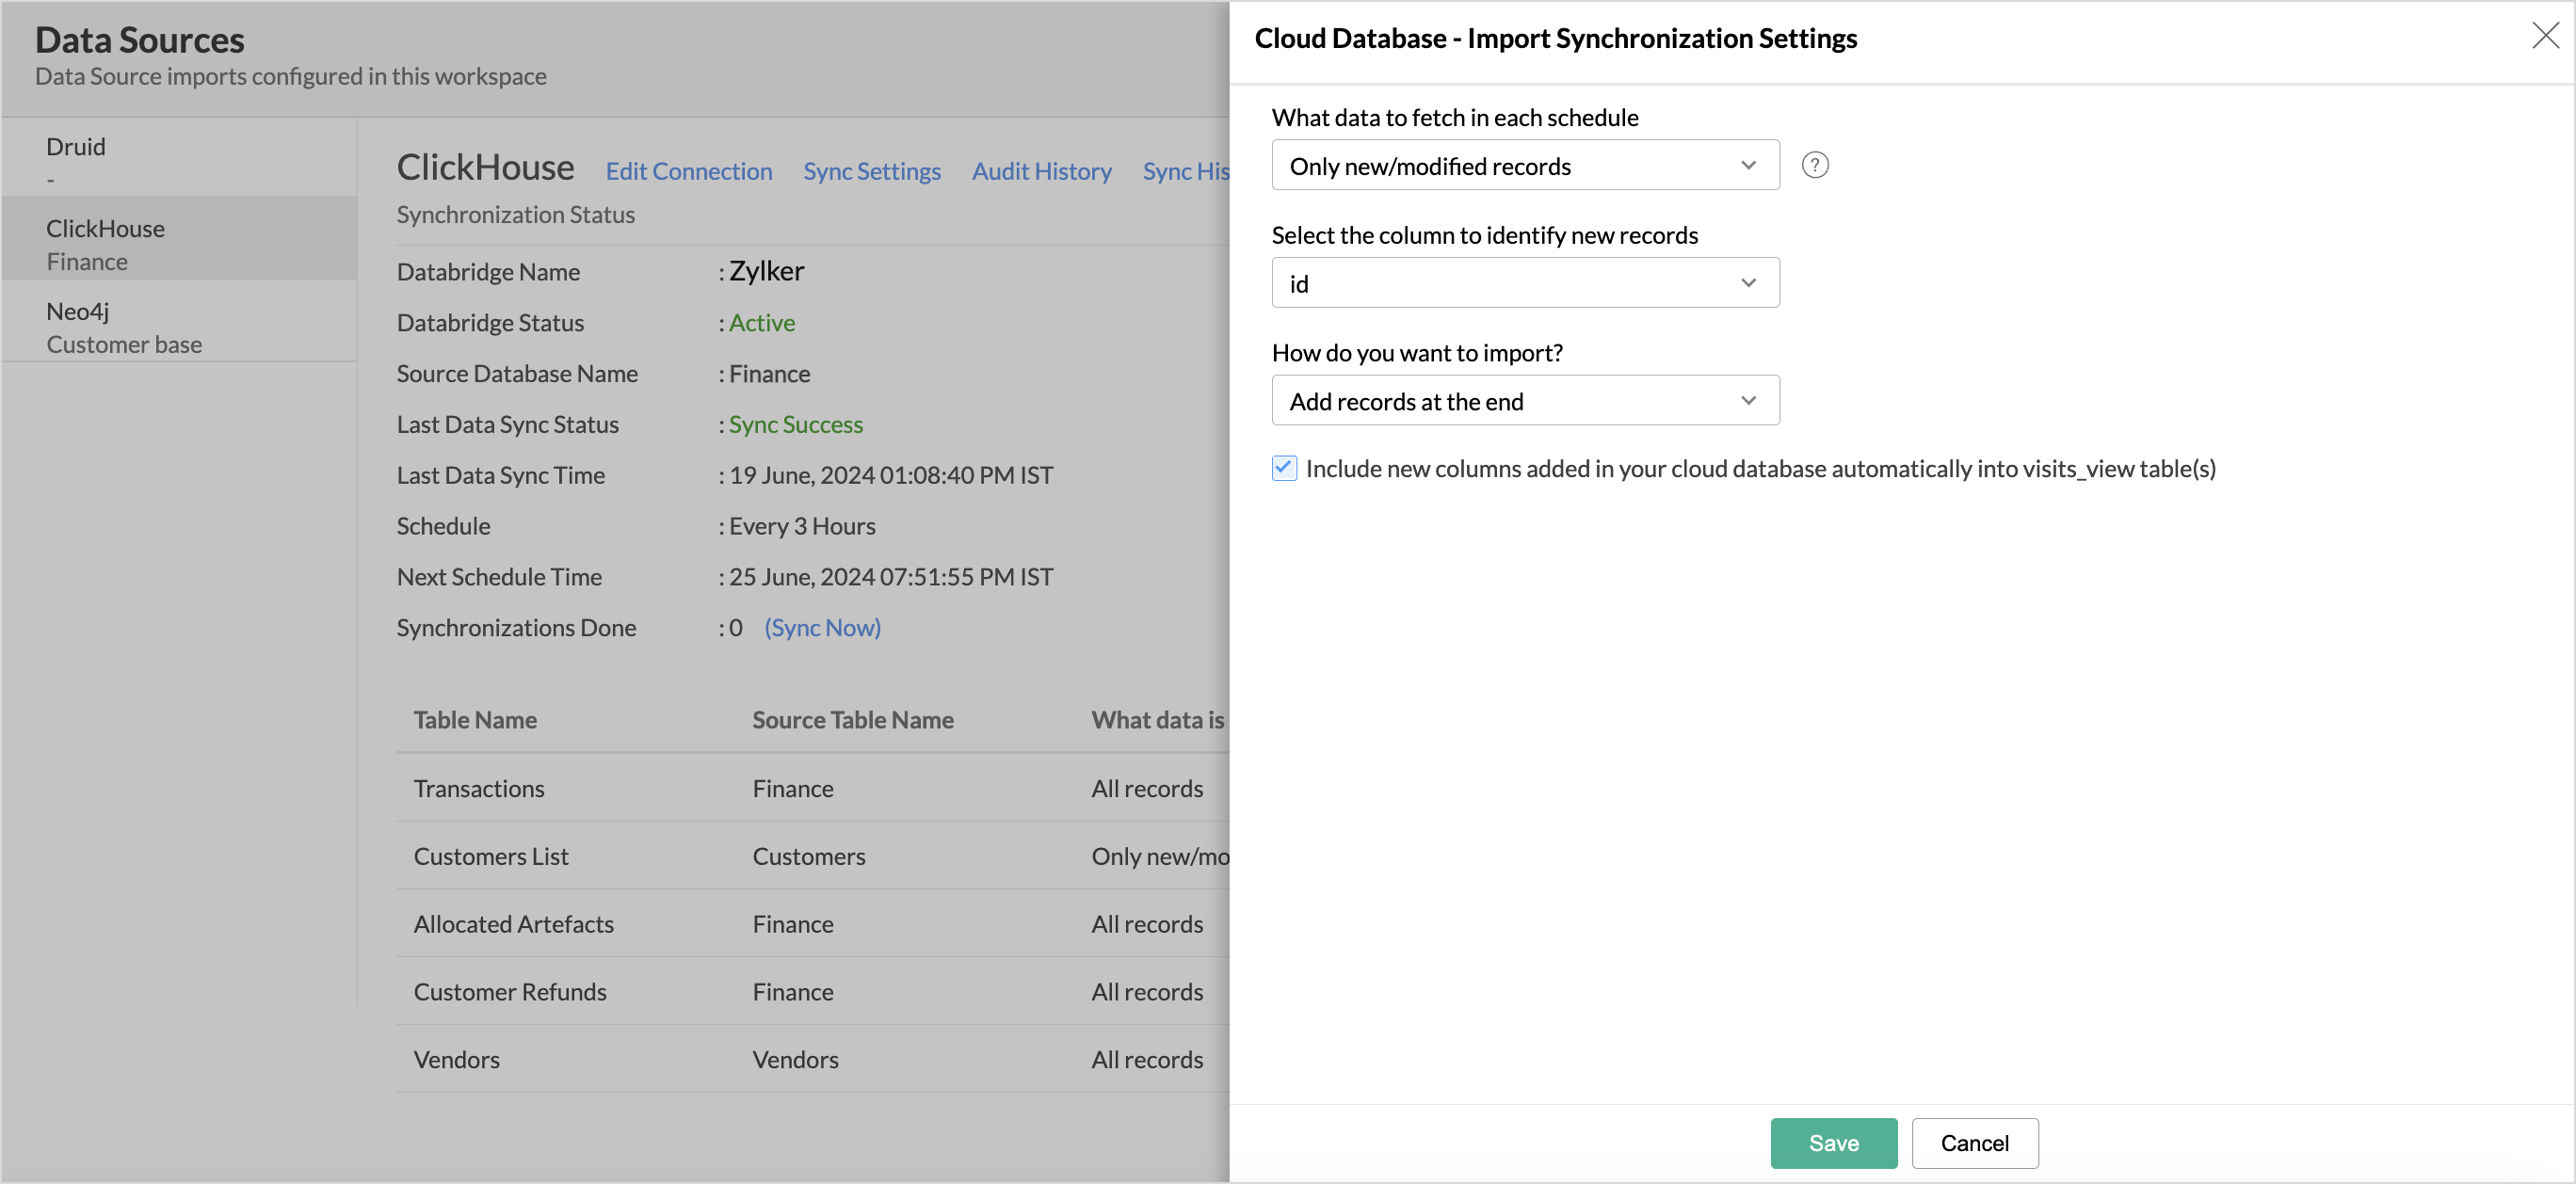Select the ClickHouse Finance data source
The height and width of the screenshot is (1184, 2576).
click(106, 244)
